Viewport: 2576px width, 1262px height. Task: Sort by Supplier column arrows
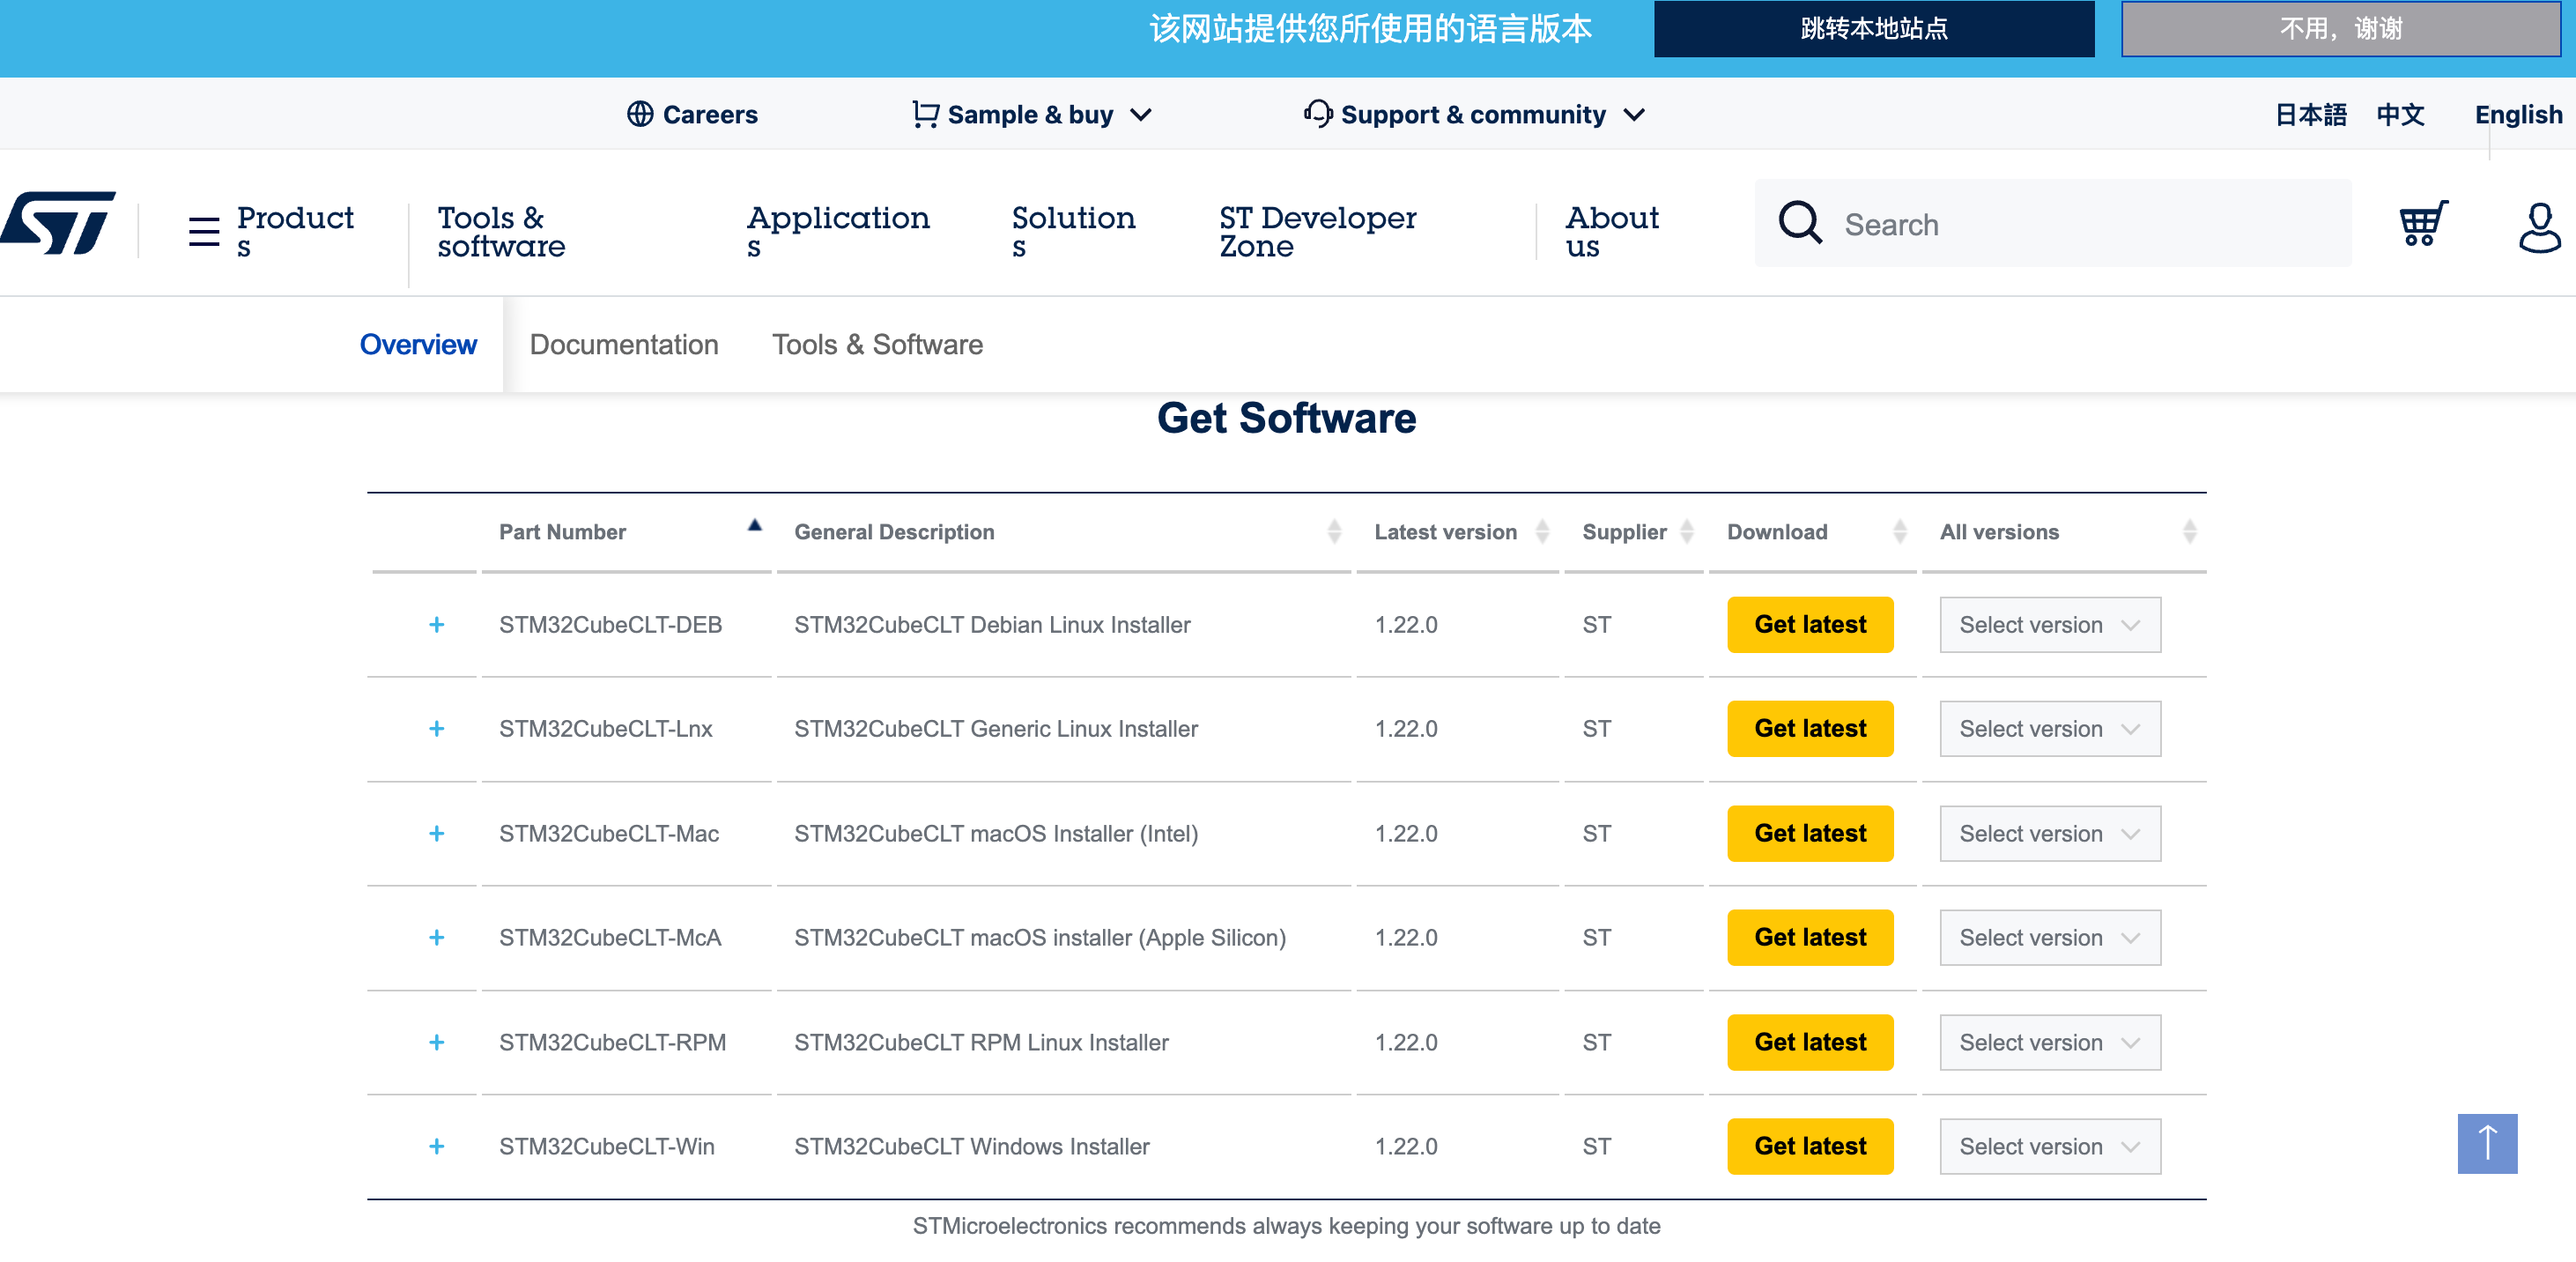1687,531
